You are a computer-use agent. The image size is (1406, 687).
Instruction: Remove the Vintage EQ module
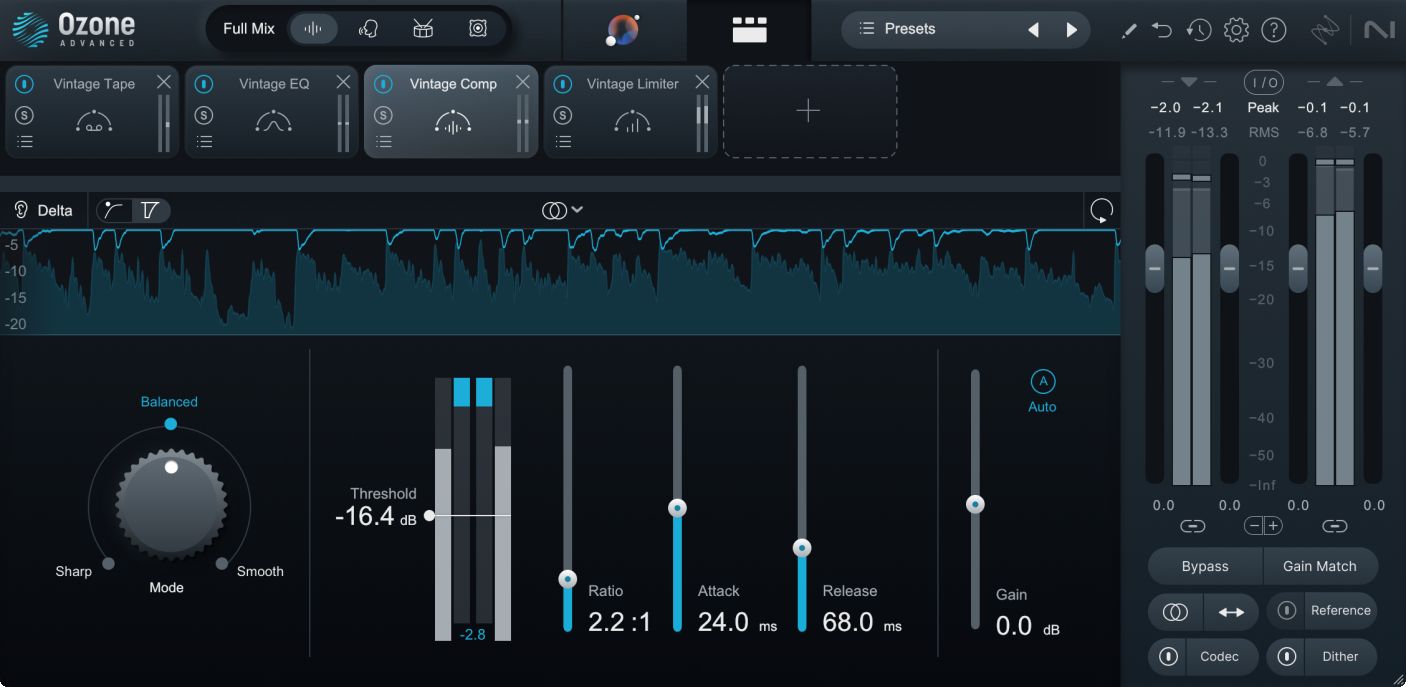click(x=343, y=82)
